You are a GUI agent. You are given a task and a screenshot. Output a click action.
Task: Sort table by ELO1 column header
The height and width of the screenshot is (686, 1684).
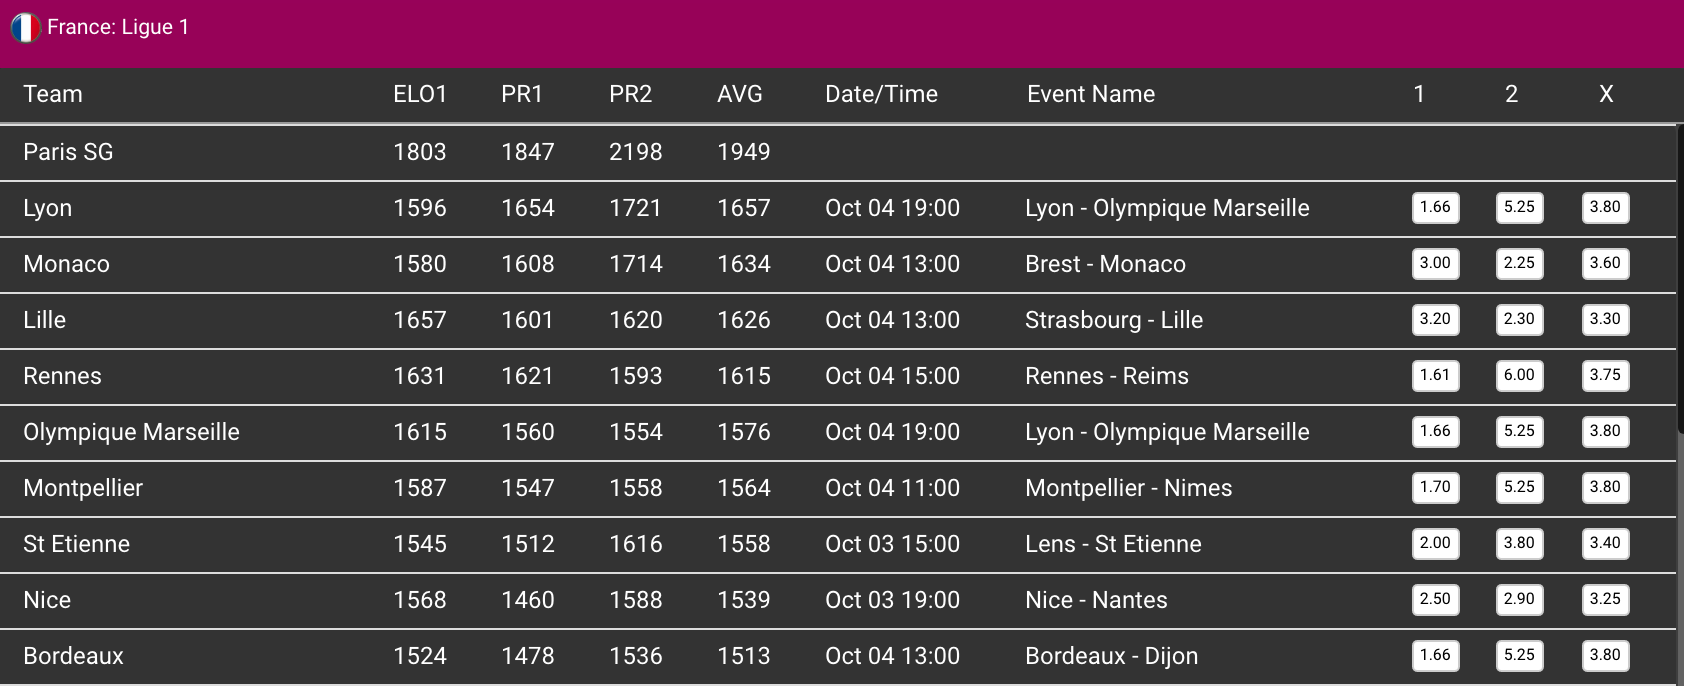tap(420, 94)
